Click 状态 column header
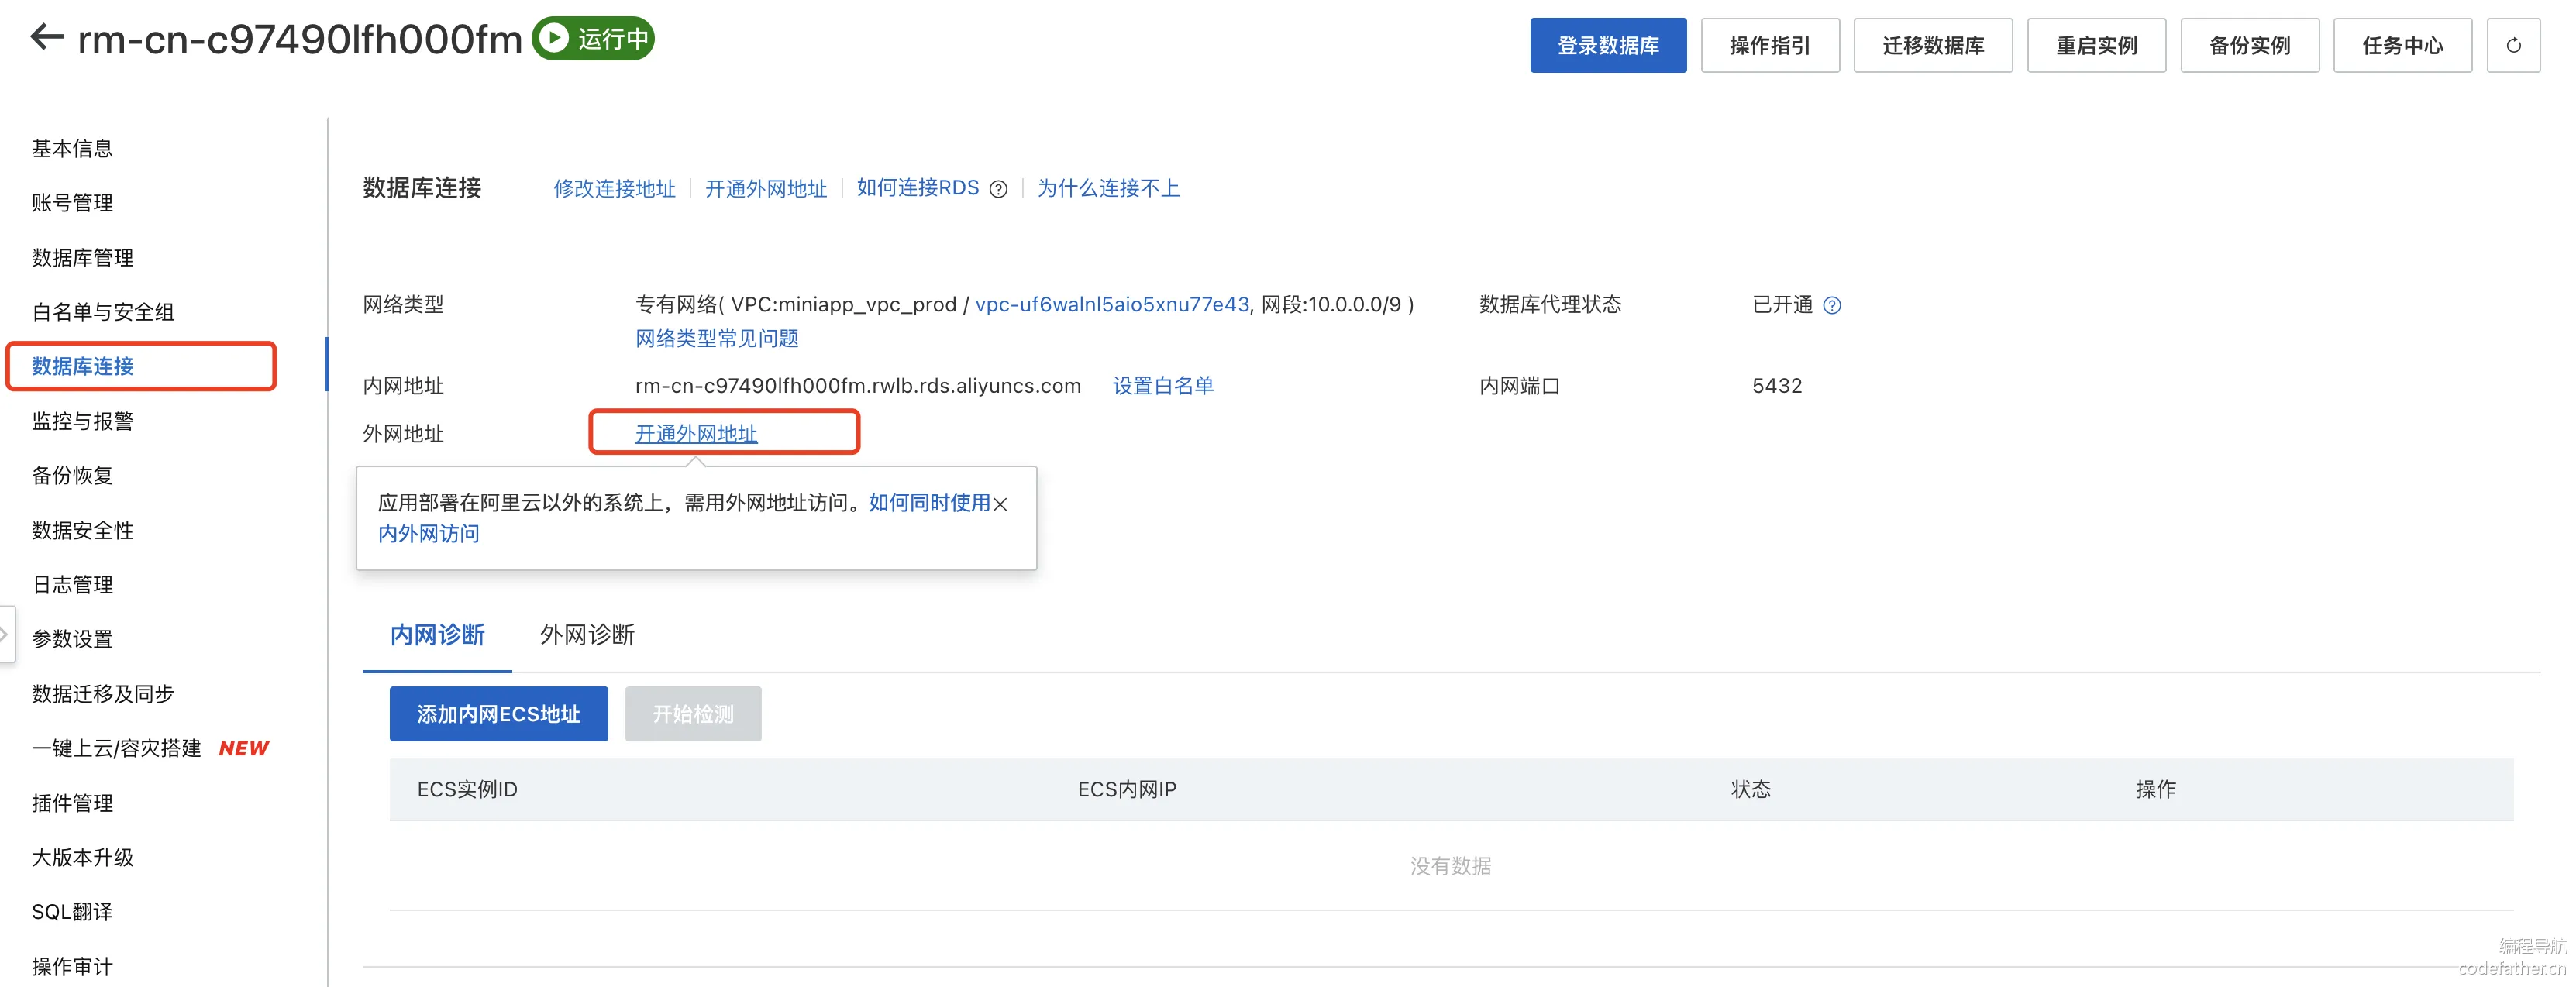The height and width of the screenshot is (987, 2576). 1751,789
